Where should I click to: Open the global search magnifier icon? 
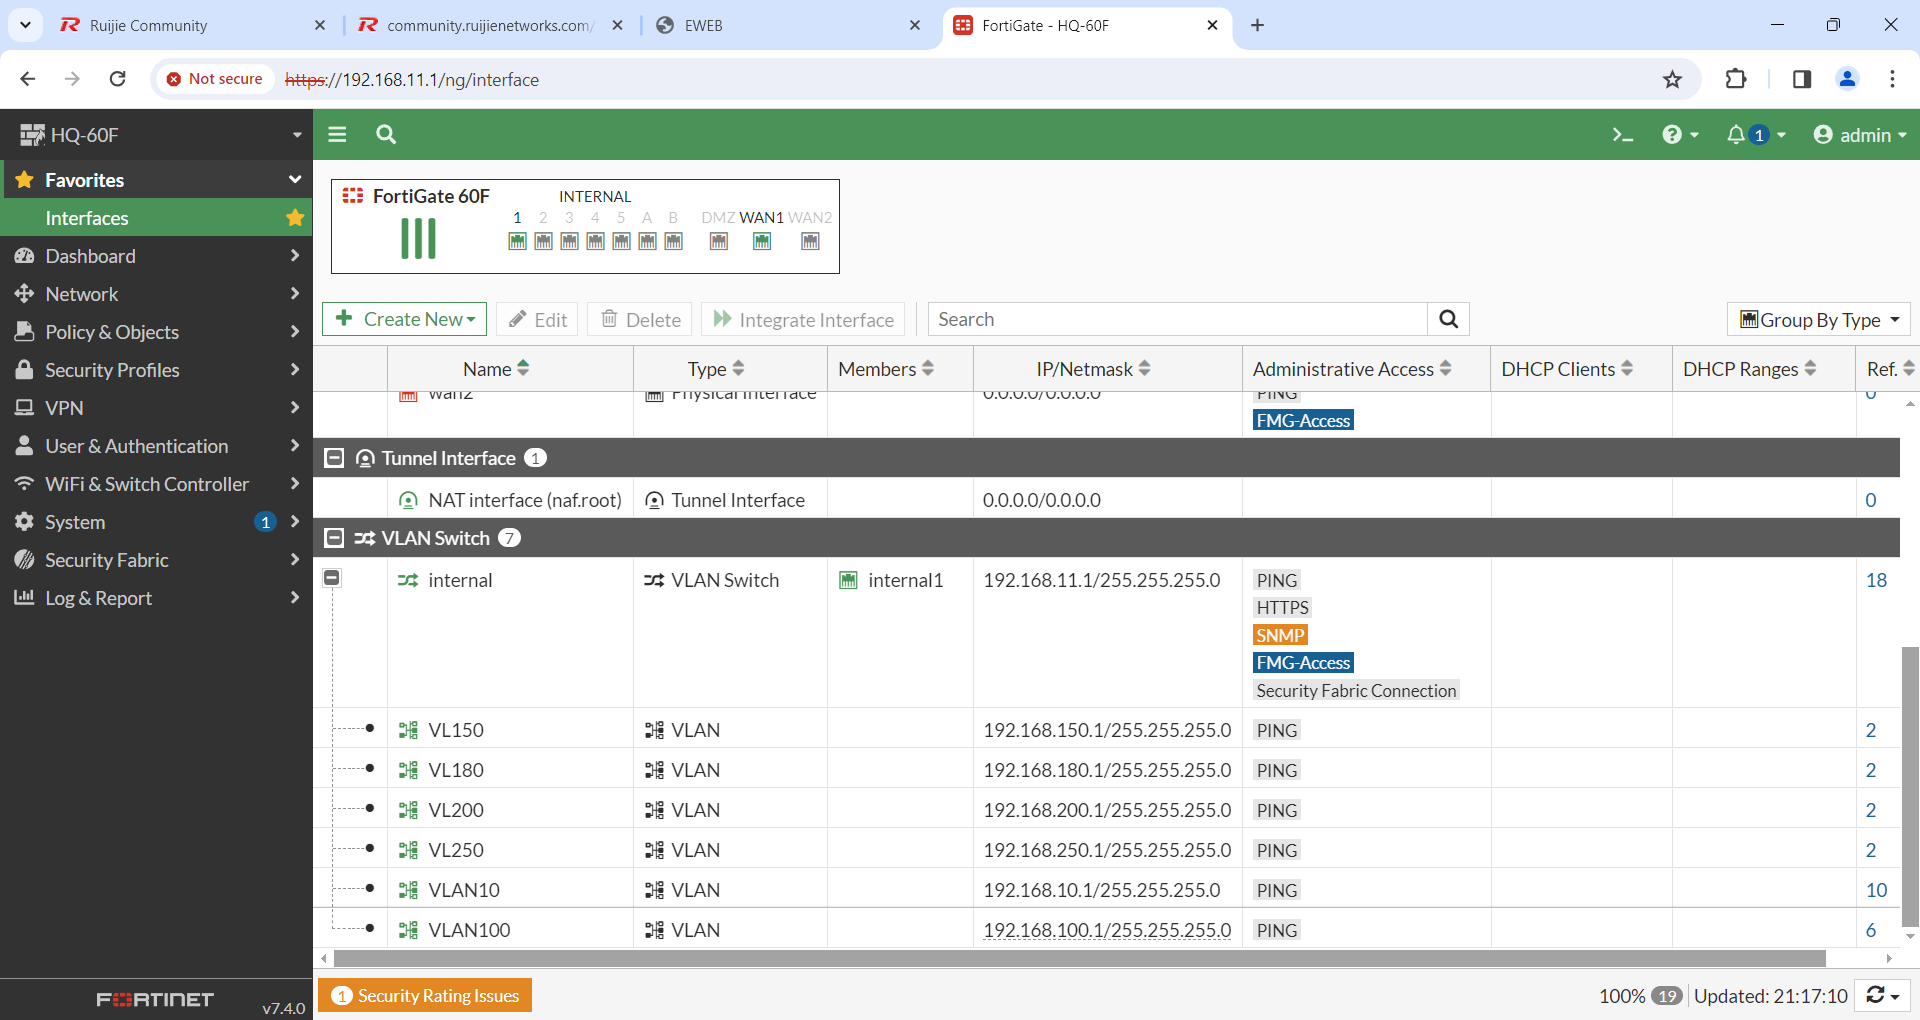(386, 134)
